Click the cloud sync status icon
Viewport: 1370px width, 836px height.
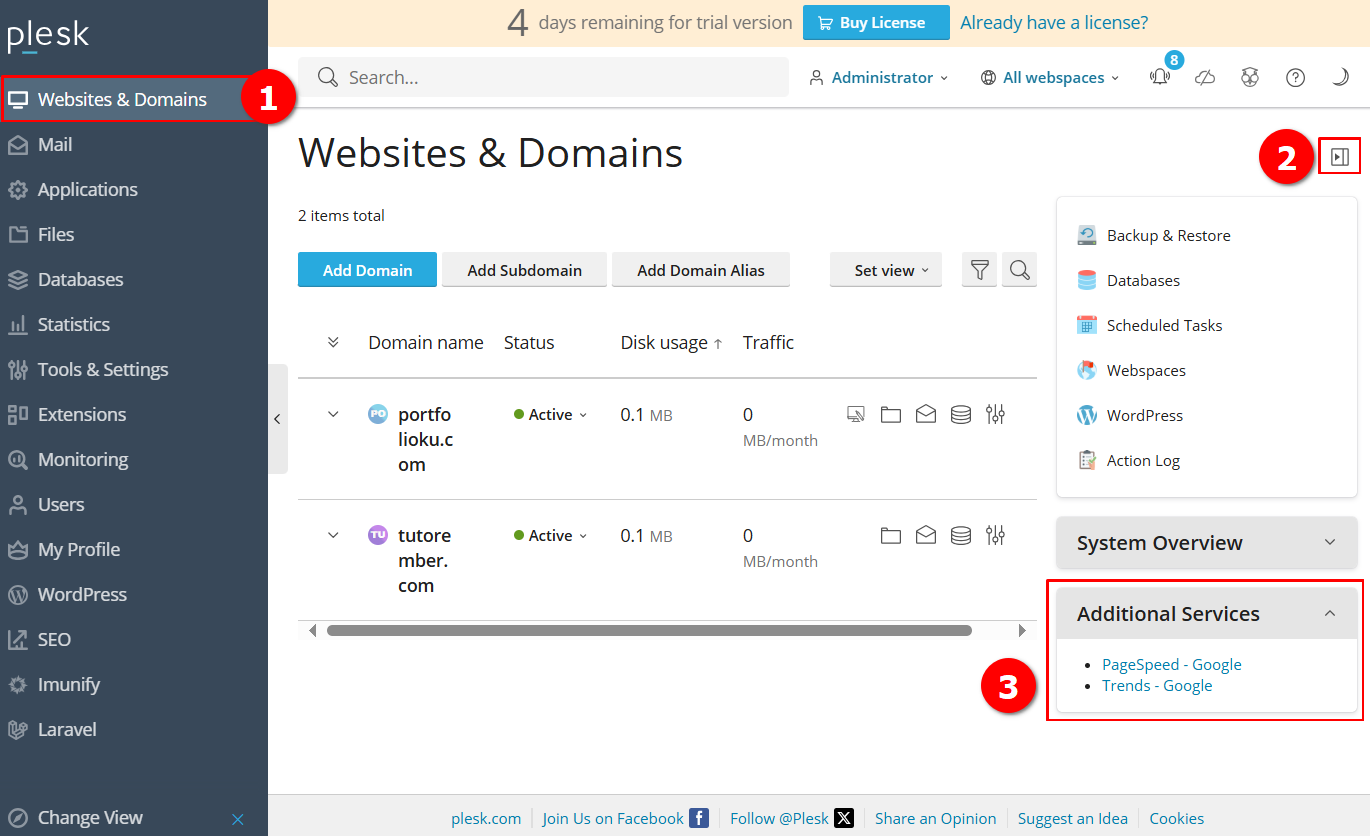point(1205,77)
